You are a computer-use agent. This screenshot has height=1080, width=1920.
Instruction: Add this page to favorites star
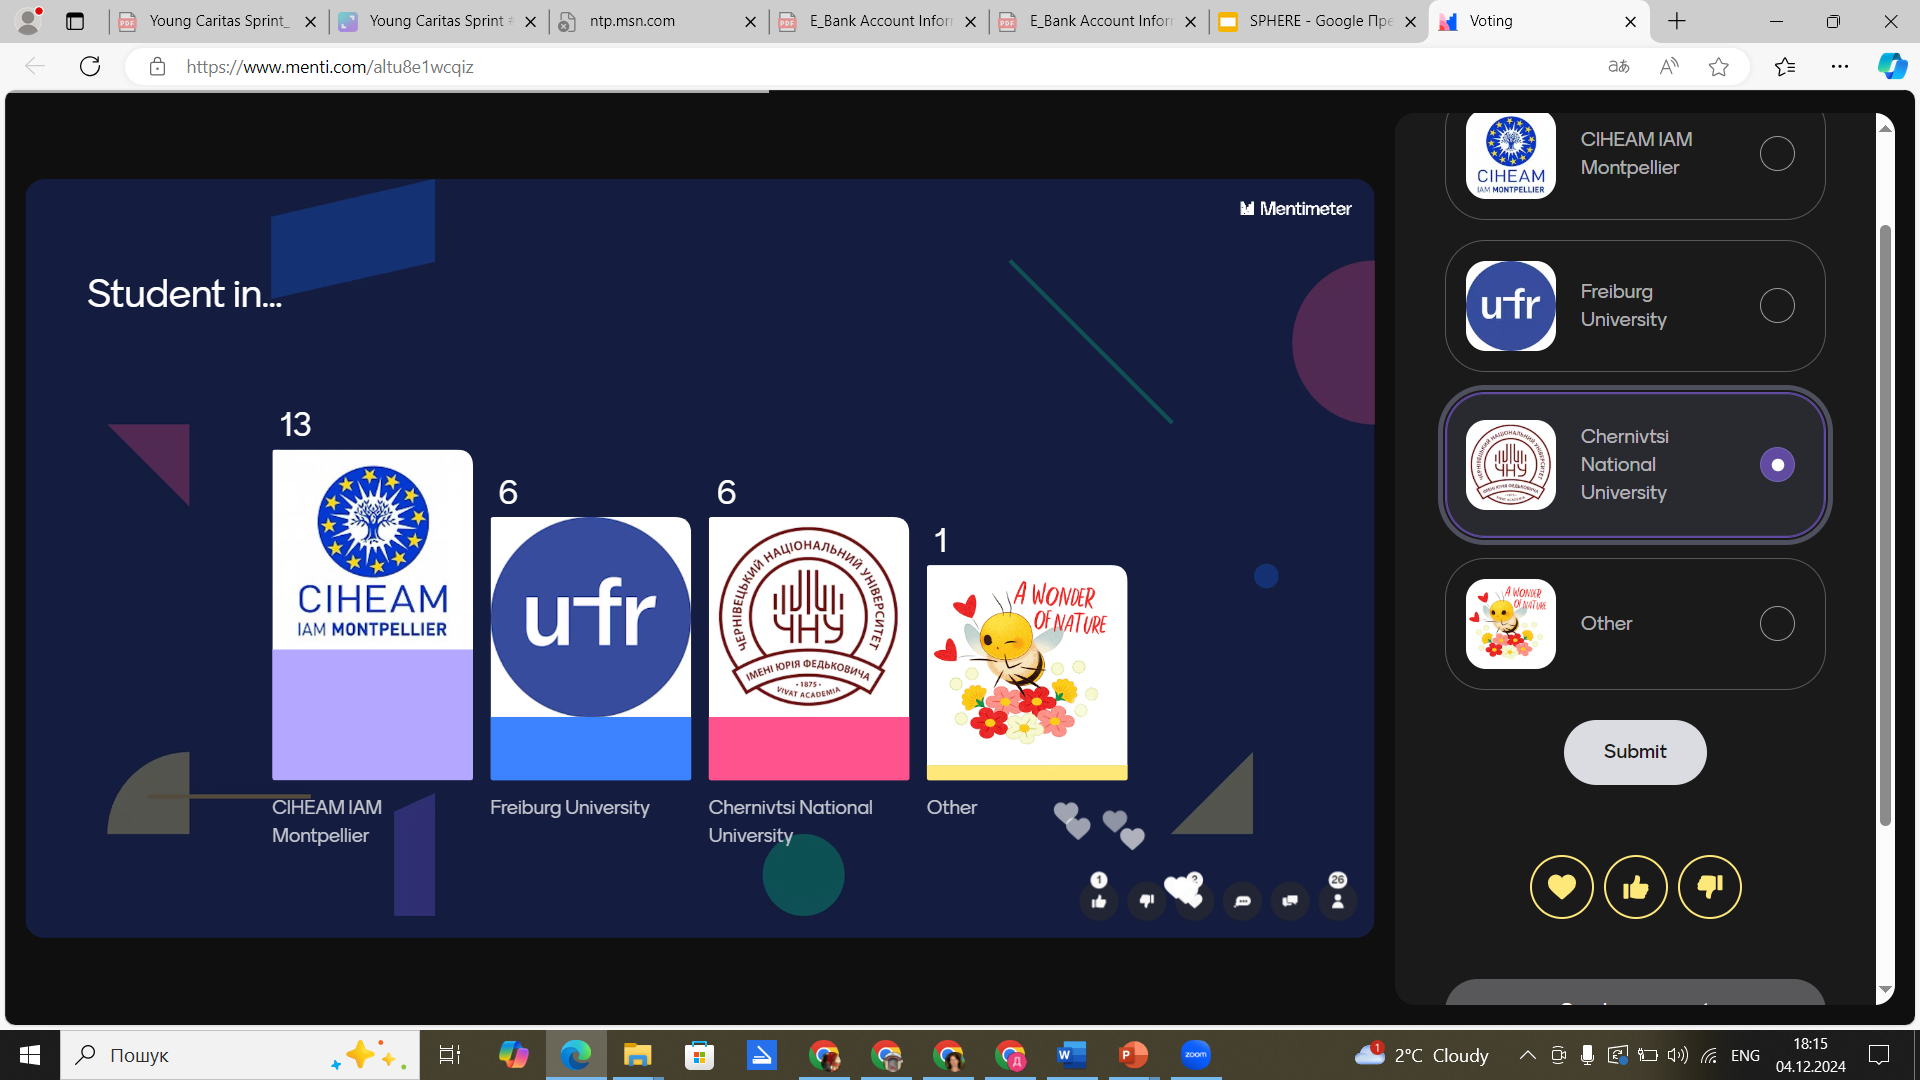[1718, 67]
